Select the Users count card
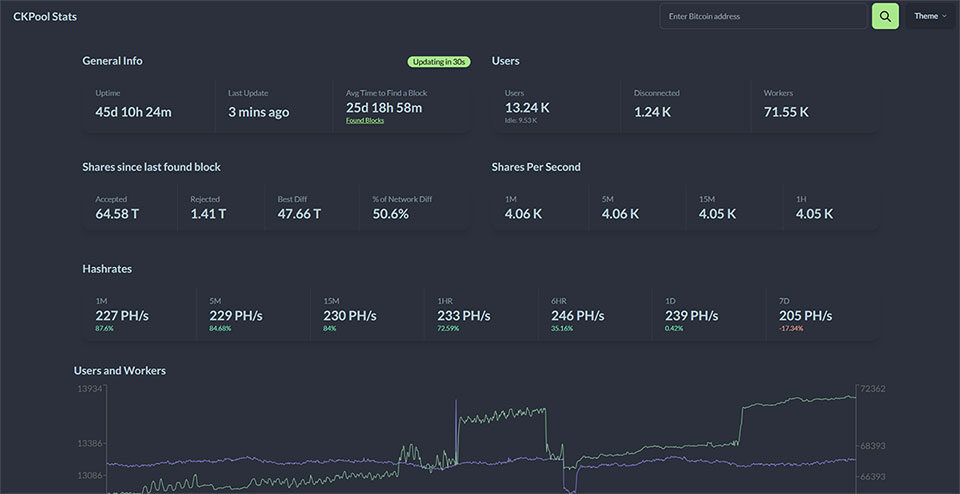 pos(556,104)
